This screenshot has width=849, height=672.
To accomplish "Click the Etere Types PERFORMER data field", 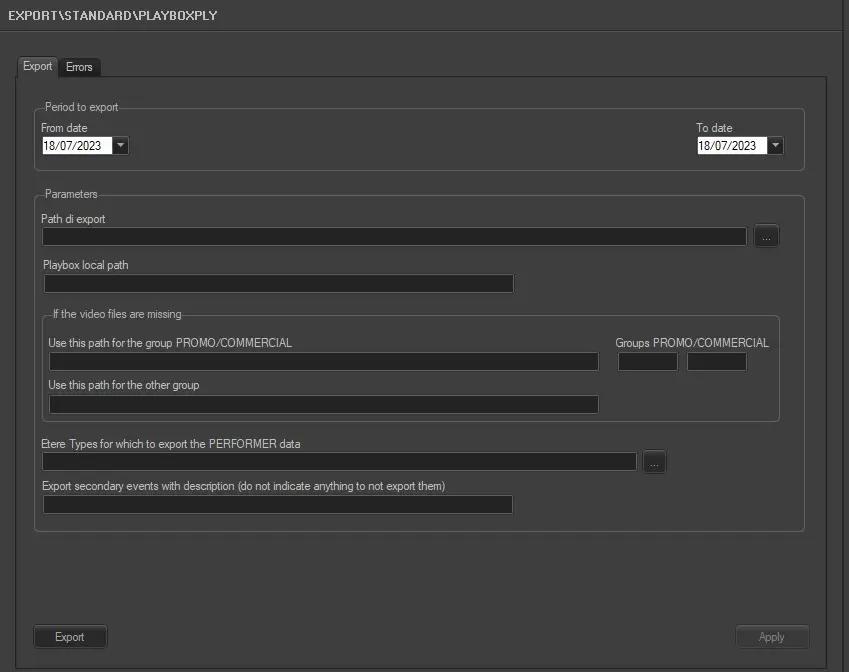I will 339,462.
